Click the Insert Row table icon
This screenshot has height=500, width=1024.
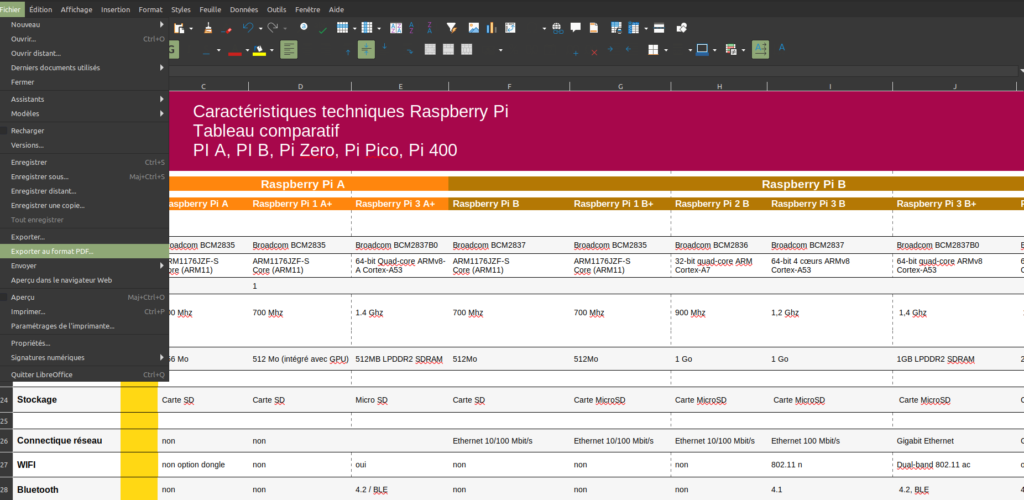(342, 28)
